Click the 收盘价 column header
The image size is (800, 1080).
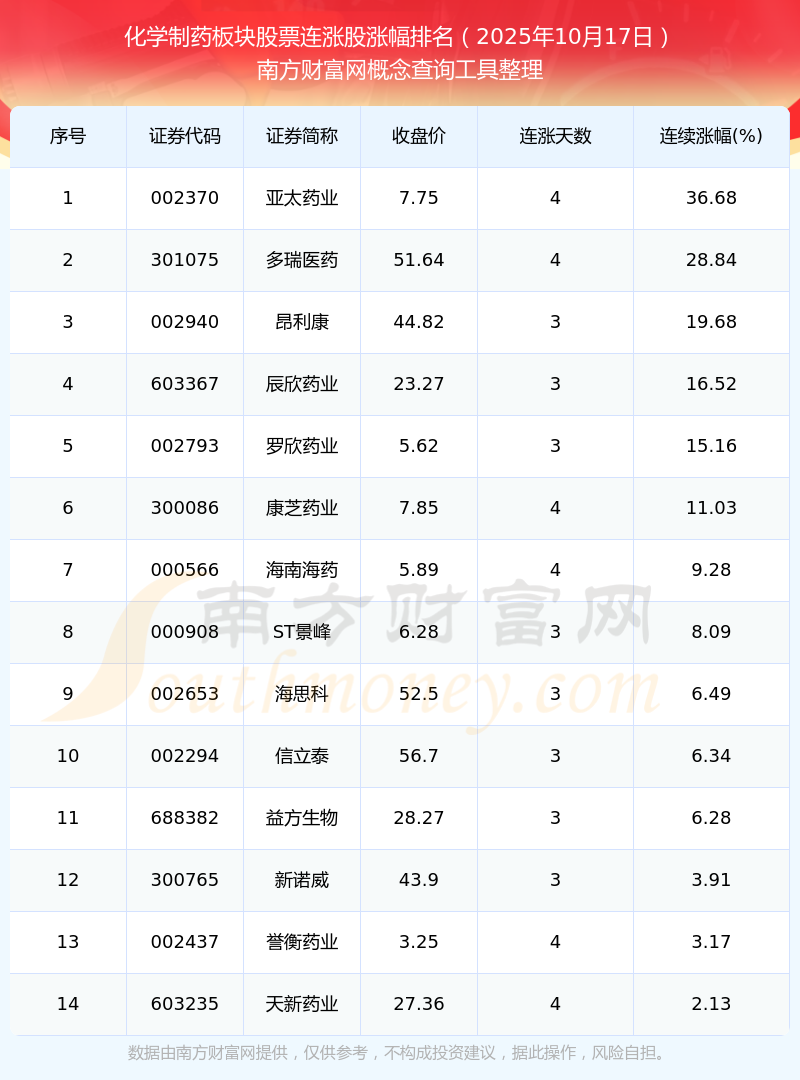click(419, 136)
